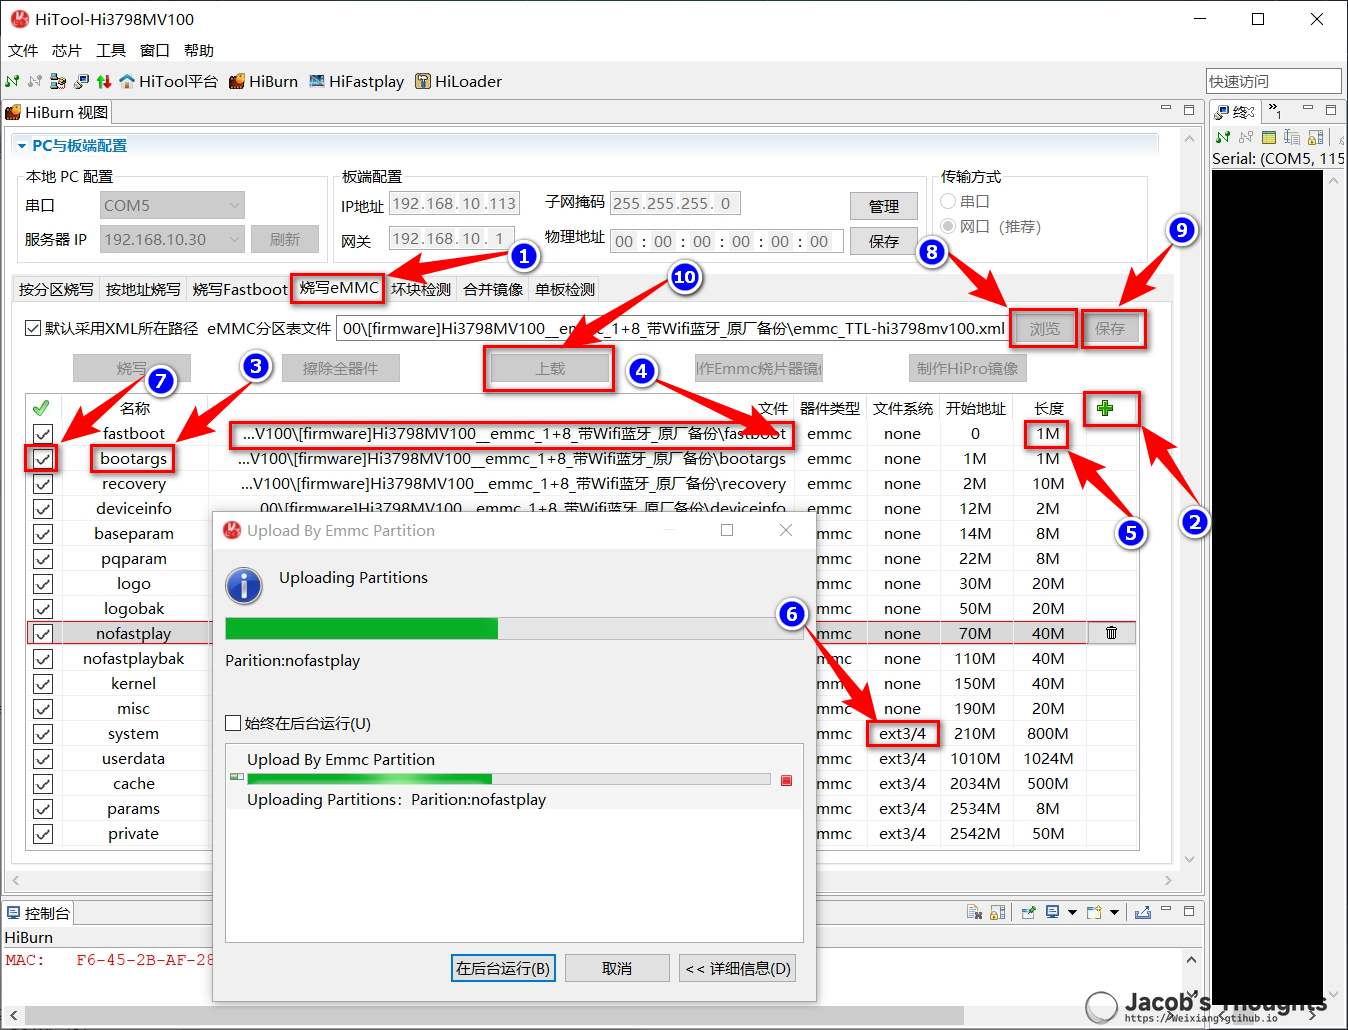1348x1030 pixels.
Task: Open the HiBurn tool from toolbar
Action: click(x=263, y=82)
